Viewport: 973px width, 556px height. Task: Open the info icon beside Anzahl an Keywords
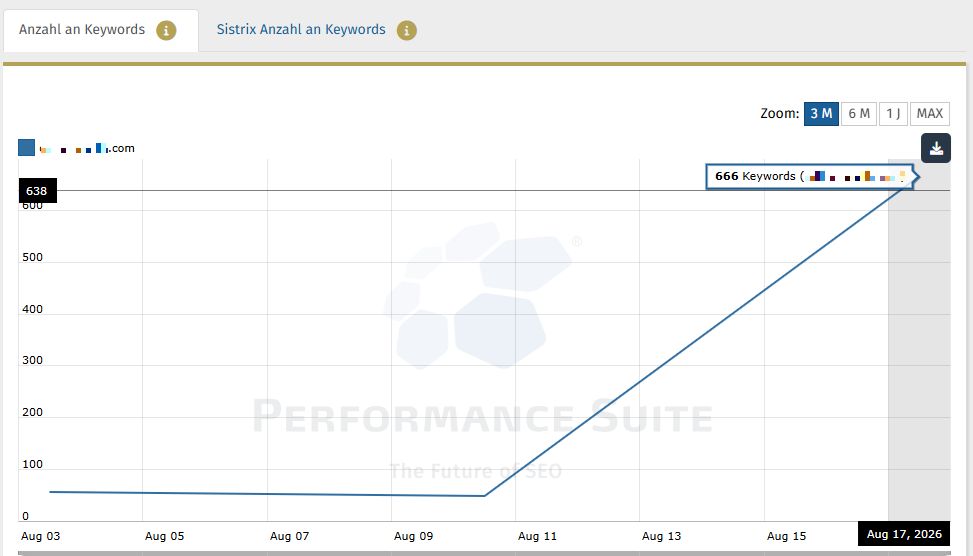pyautogui.click(x=166, y=30)
